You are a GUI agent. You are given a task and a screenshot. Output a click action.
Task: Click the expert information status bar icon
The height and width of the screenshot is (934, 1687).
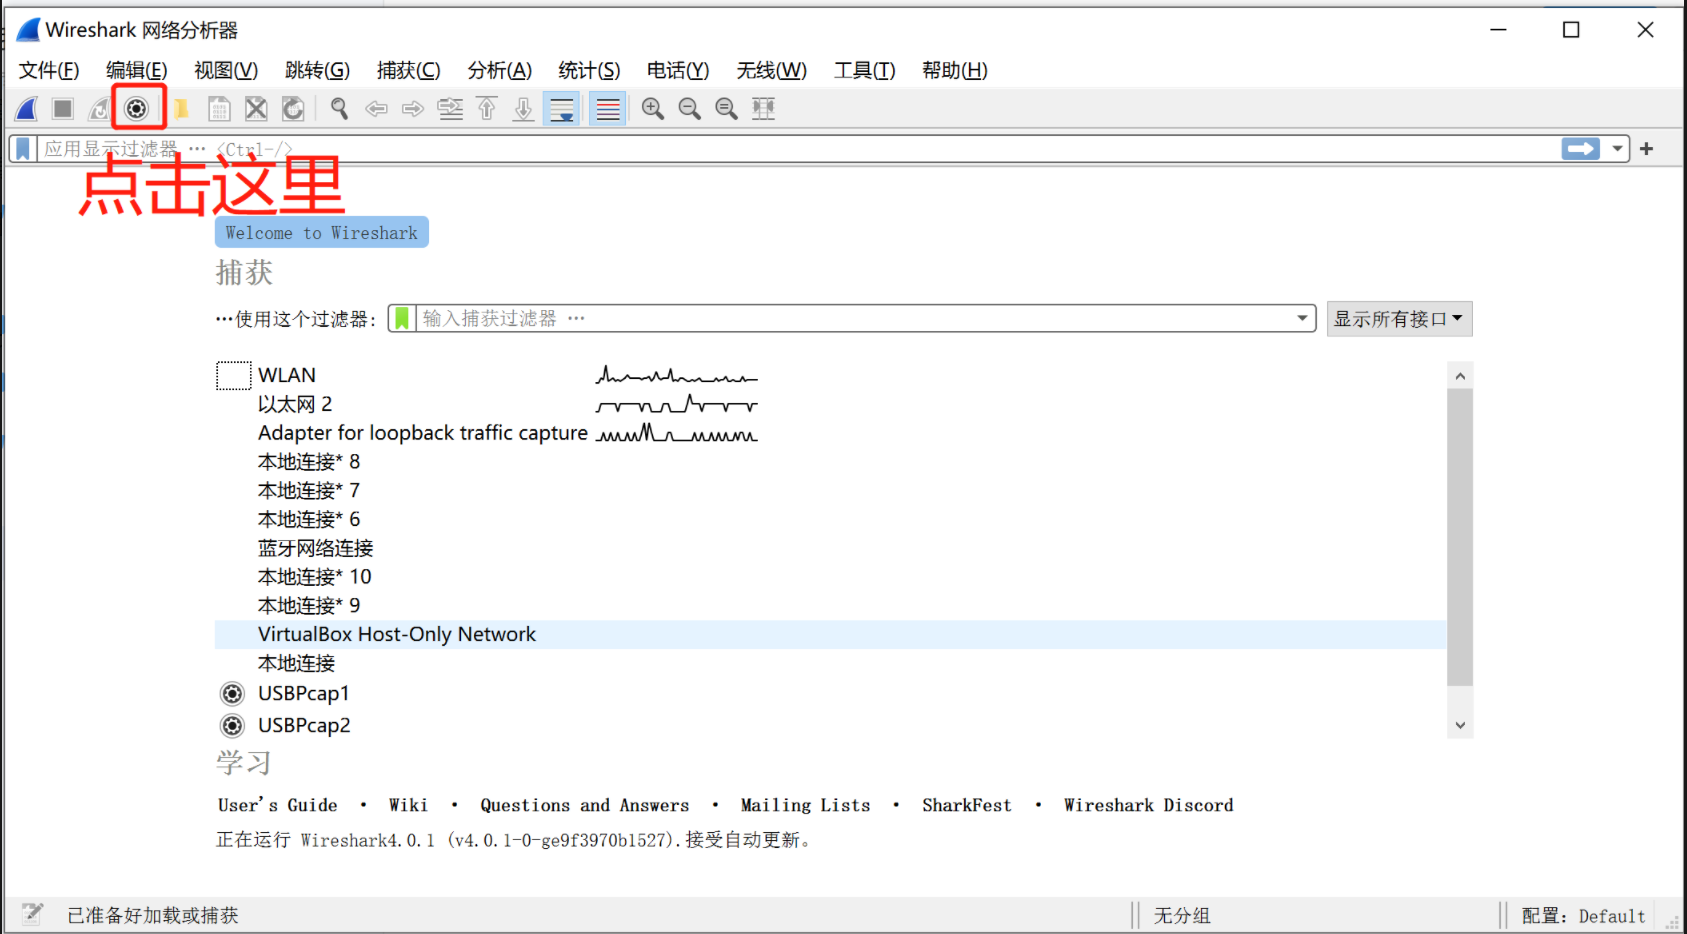[x=33, y=913]
